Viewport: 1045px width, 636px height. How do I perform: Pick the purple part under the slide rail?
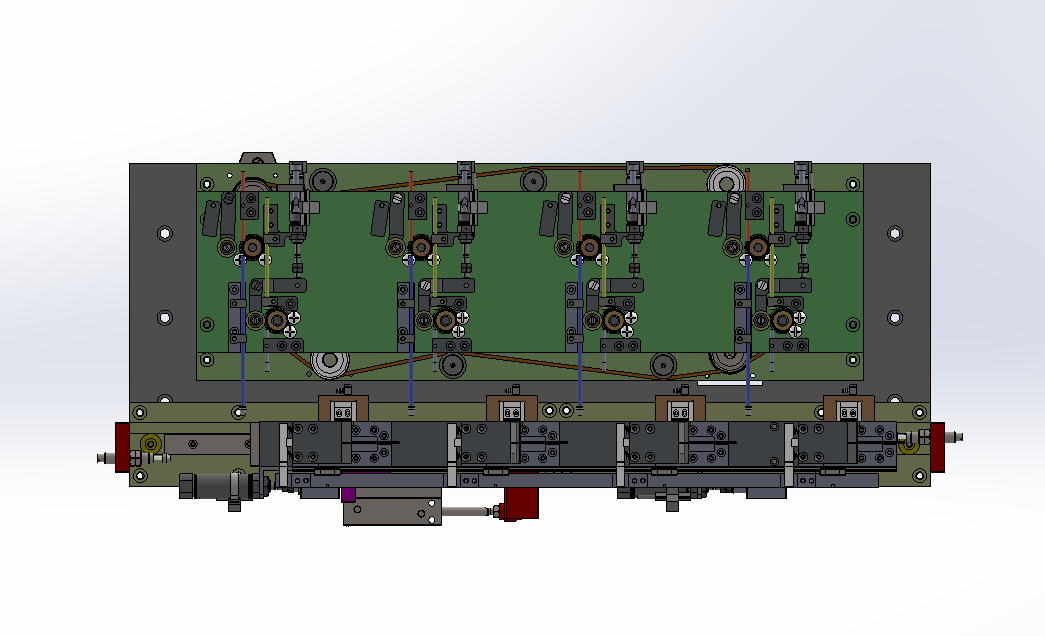(348, 495)
